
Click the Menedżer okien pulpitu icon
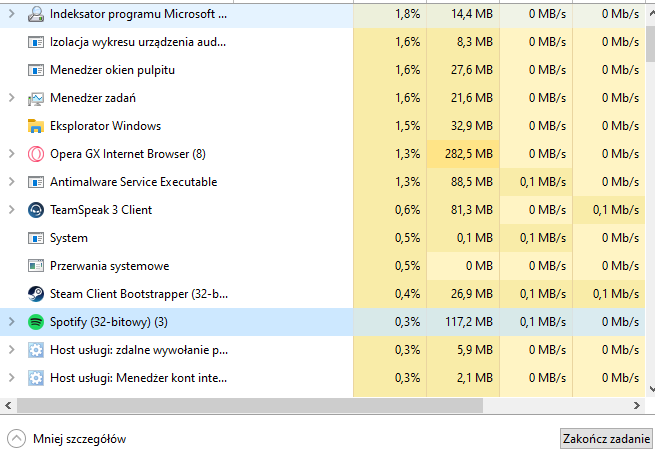tap(36, 70)
